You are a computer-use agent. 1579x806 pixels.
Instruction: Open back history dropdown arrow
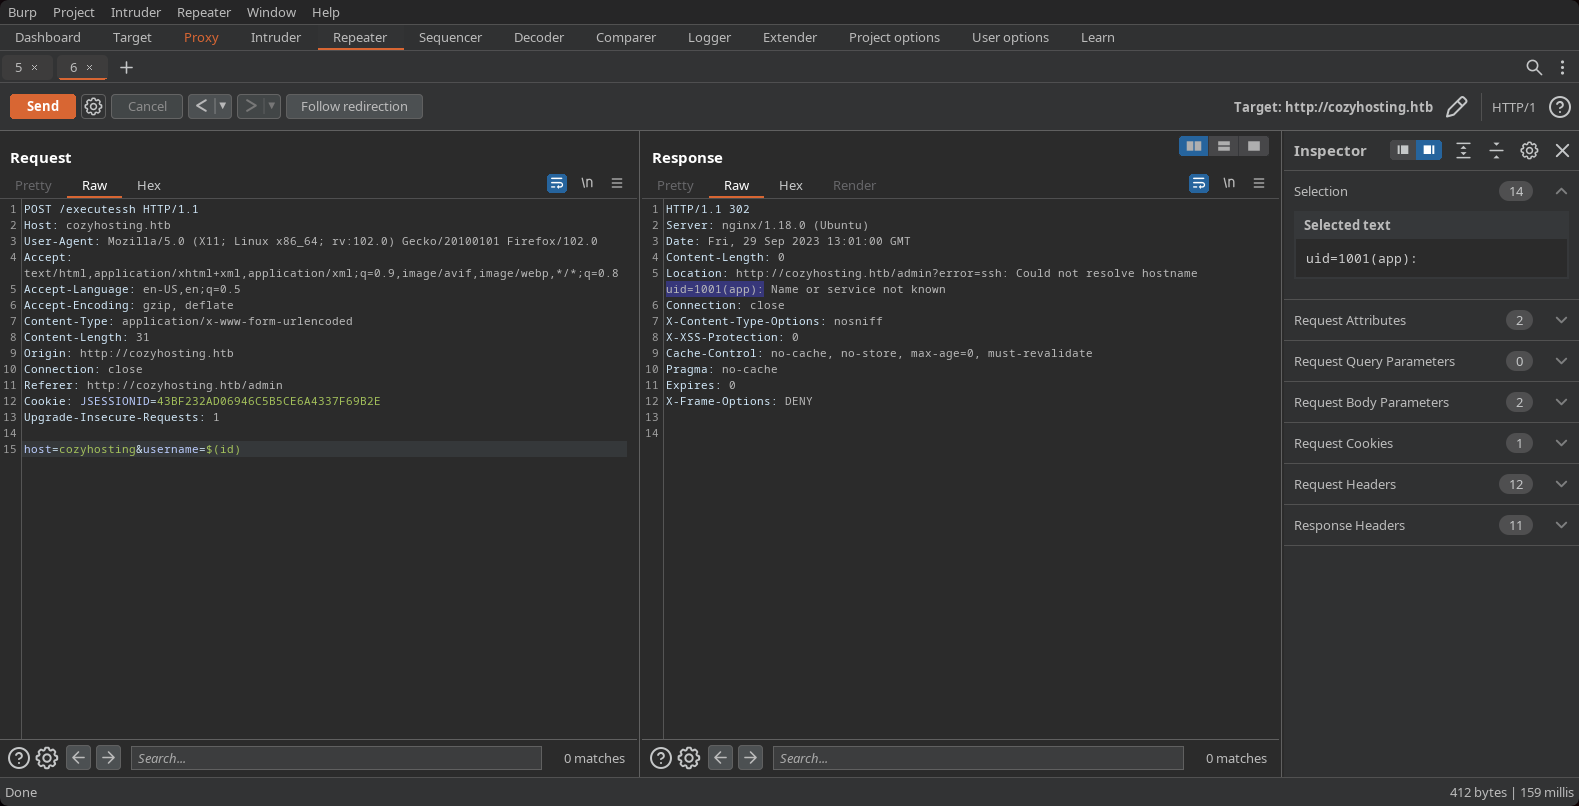(x=223, y=106)
